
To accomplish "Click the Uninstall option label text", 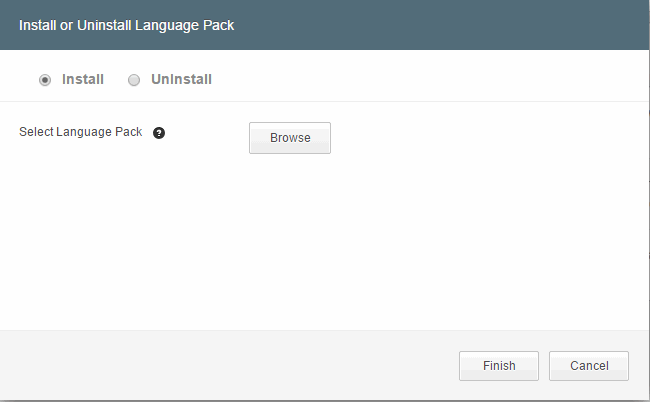I will [x=182, y=79].
